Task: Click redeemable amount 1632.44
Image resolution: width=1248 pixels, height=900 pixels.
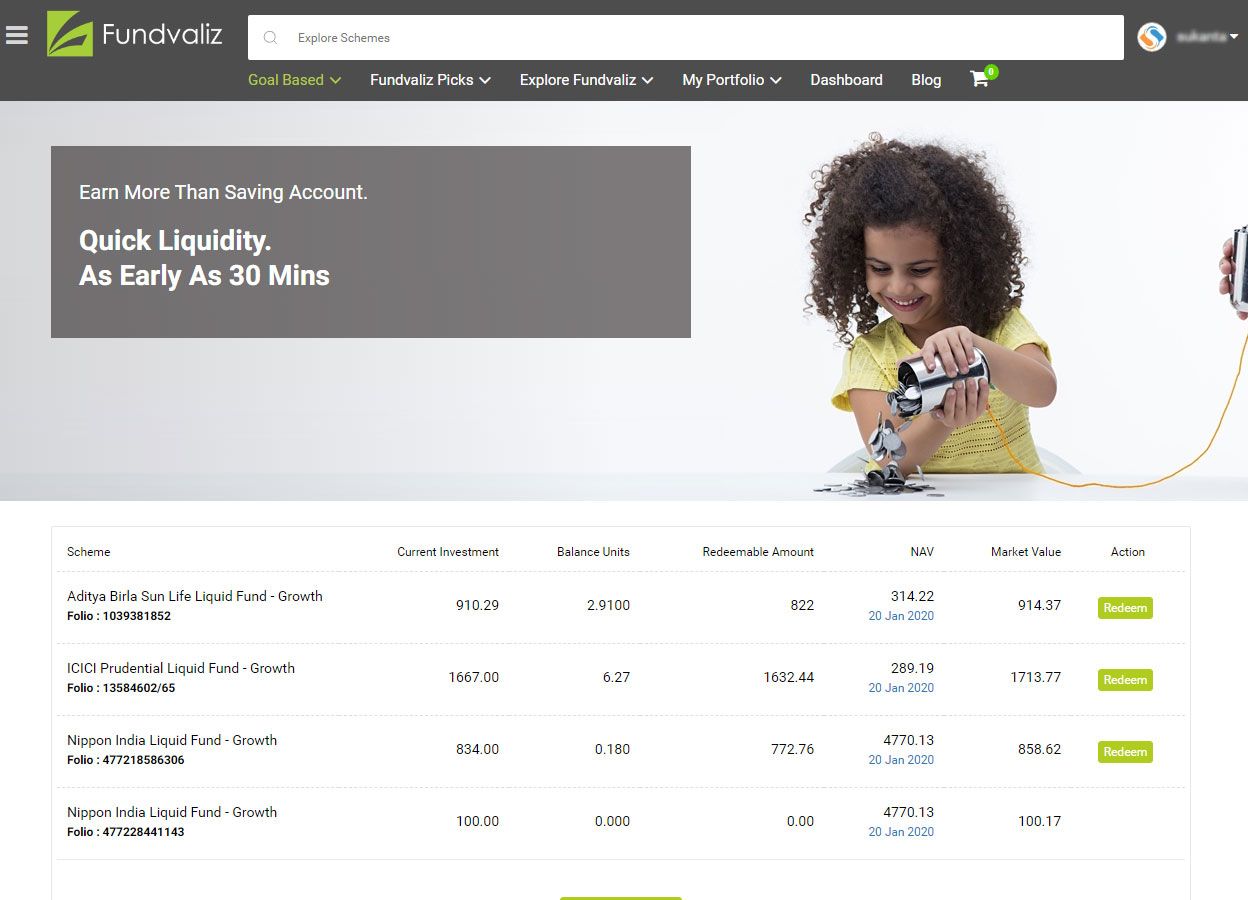Action: click(789, 677)
